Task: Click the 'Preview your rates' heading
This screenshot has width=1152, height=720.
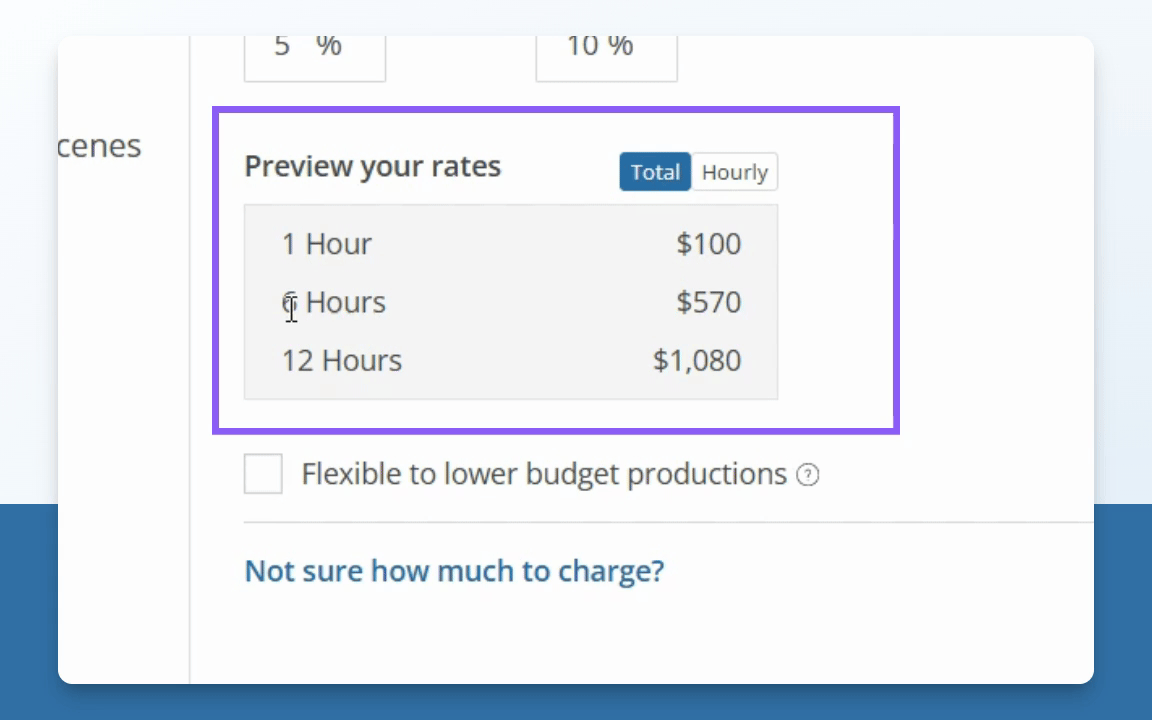Action: (372, 166)
